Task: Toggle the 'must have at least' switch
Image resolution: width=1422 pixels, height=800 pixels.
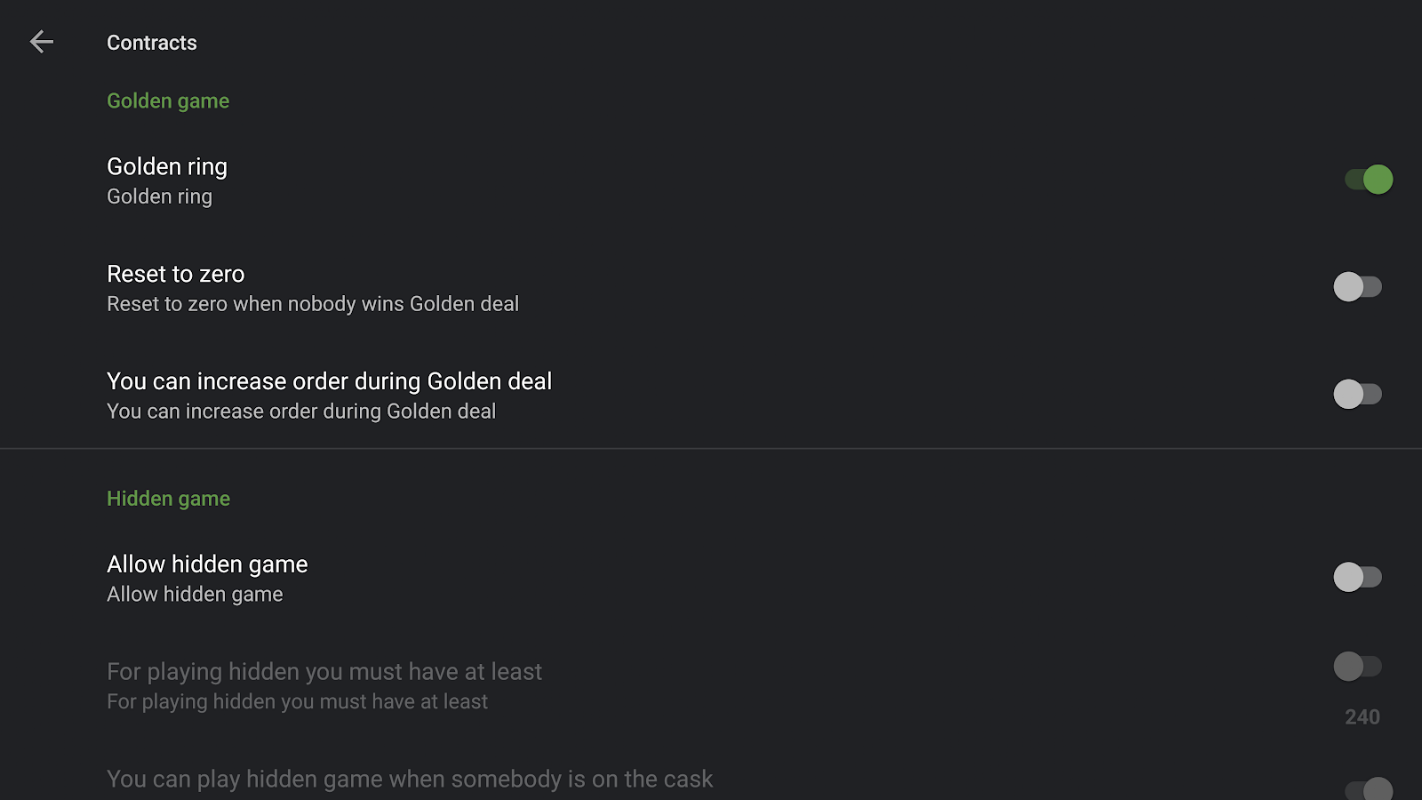Action: tap(1357, 666)
